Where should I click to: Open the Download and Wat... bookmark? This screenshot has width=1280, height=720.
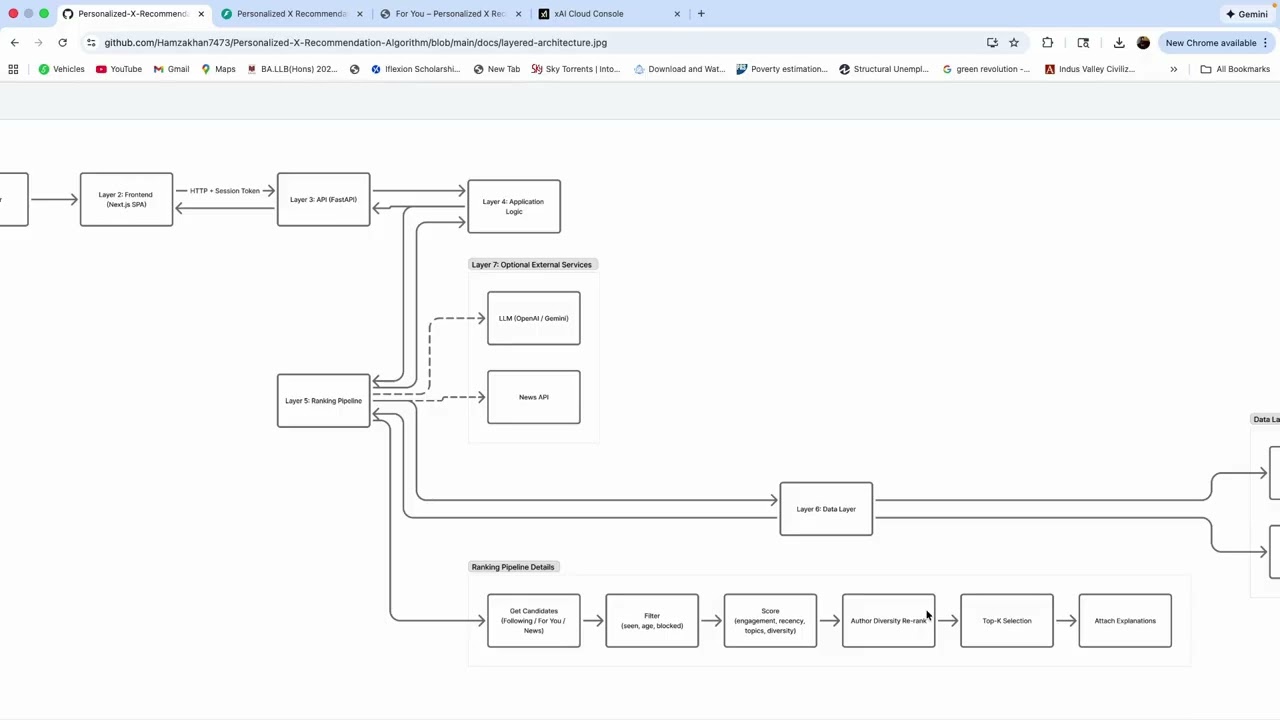click(x=679, y=69)
